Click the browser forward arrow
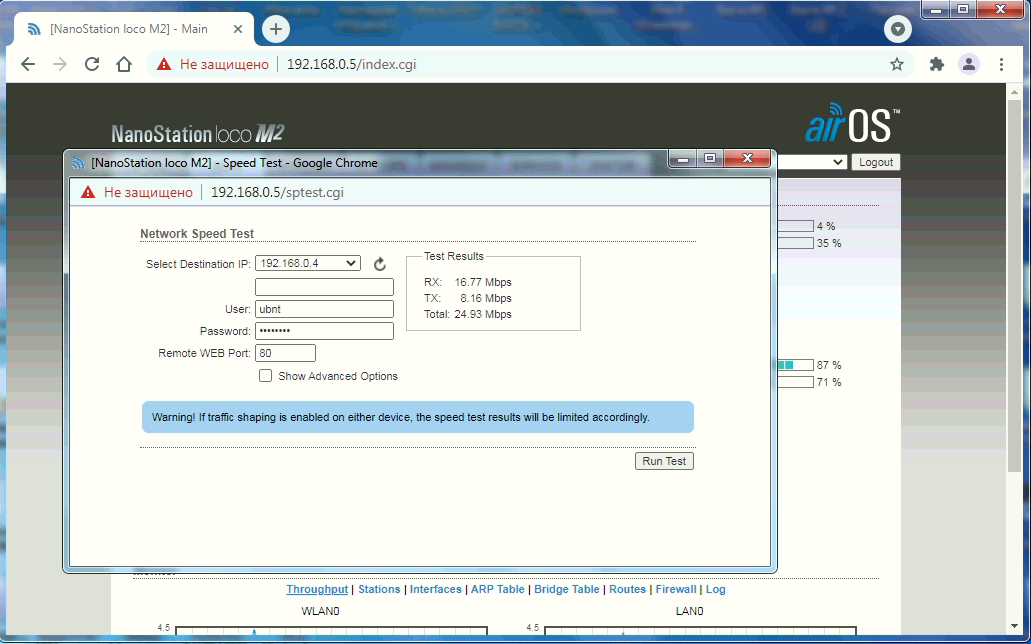This screenshot has height=644, width=1031. tap(60, 64)
